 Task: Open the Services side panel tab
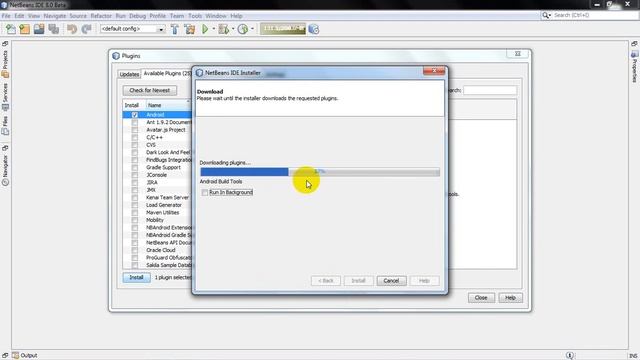5,97
